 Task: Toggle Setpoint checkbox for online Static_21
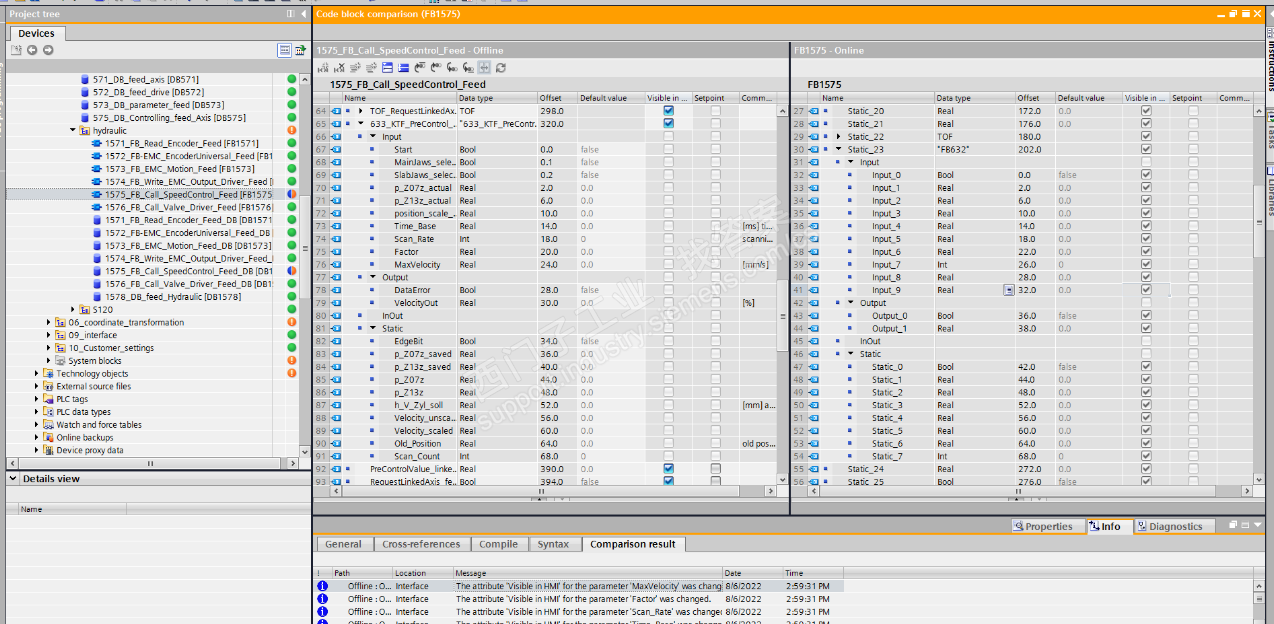click(x=1192, y=124)
